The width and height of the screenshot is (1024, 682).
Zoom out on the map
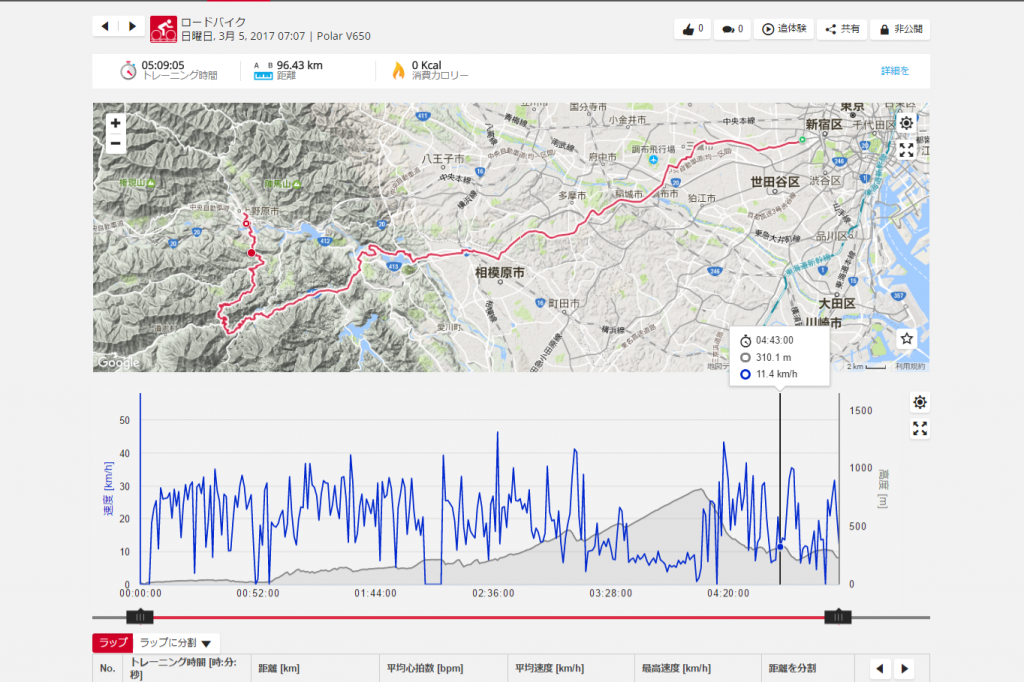click(x=116, y=143)
